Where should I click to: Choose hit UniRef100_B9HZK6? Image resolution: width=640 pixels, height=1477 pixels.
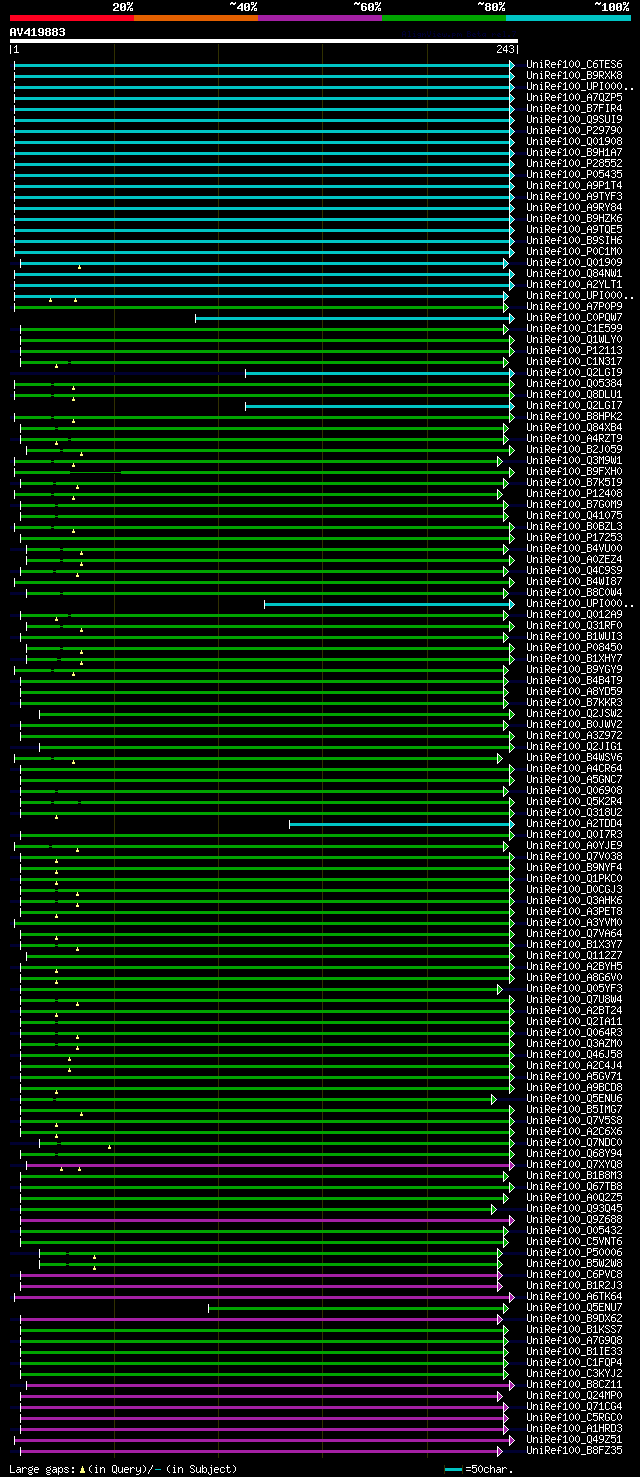coord(574,218)
